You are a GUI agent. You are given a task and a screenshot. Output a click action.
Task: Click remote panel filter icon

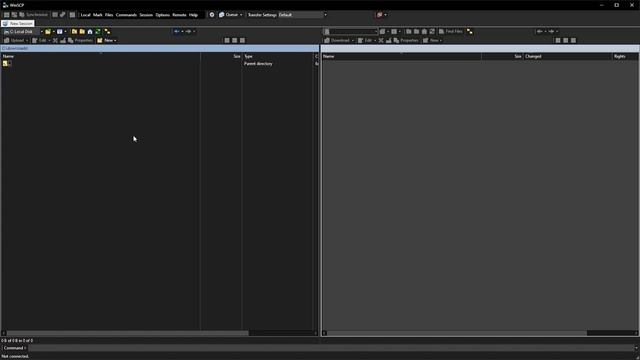(394, 31)
